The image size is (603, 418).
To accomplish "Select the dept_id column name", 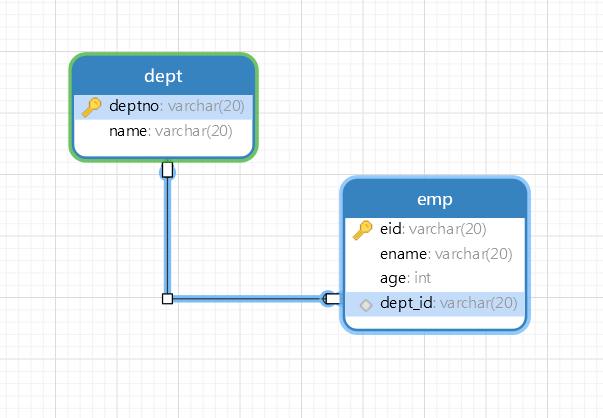I will coord(406,303).
